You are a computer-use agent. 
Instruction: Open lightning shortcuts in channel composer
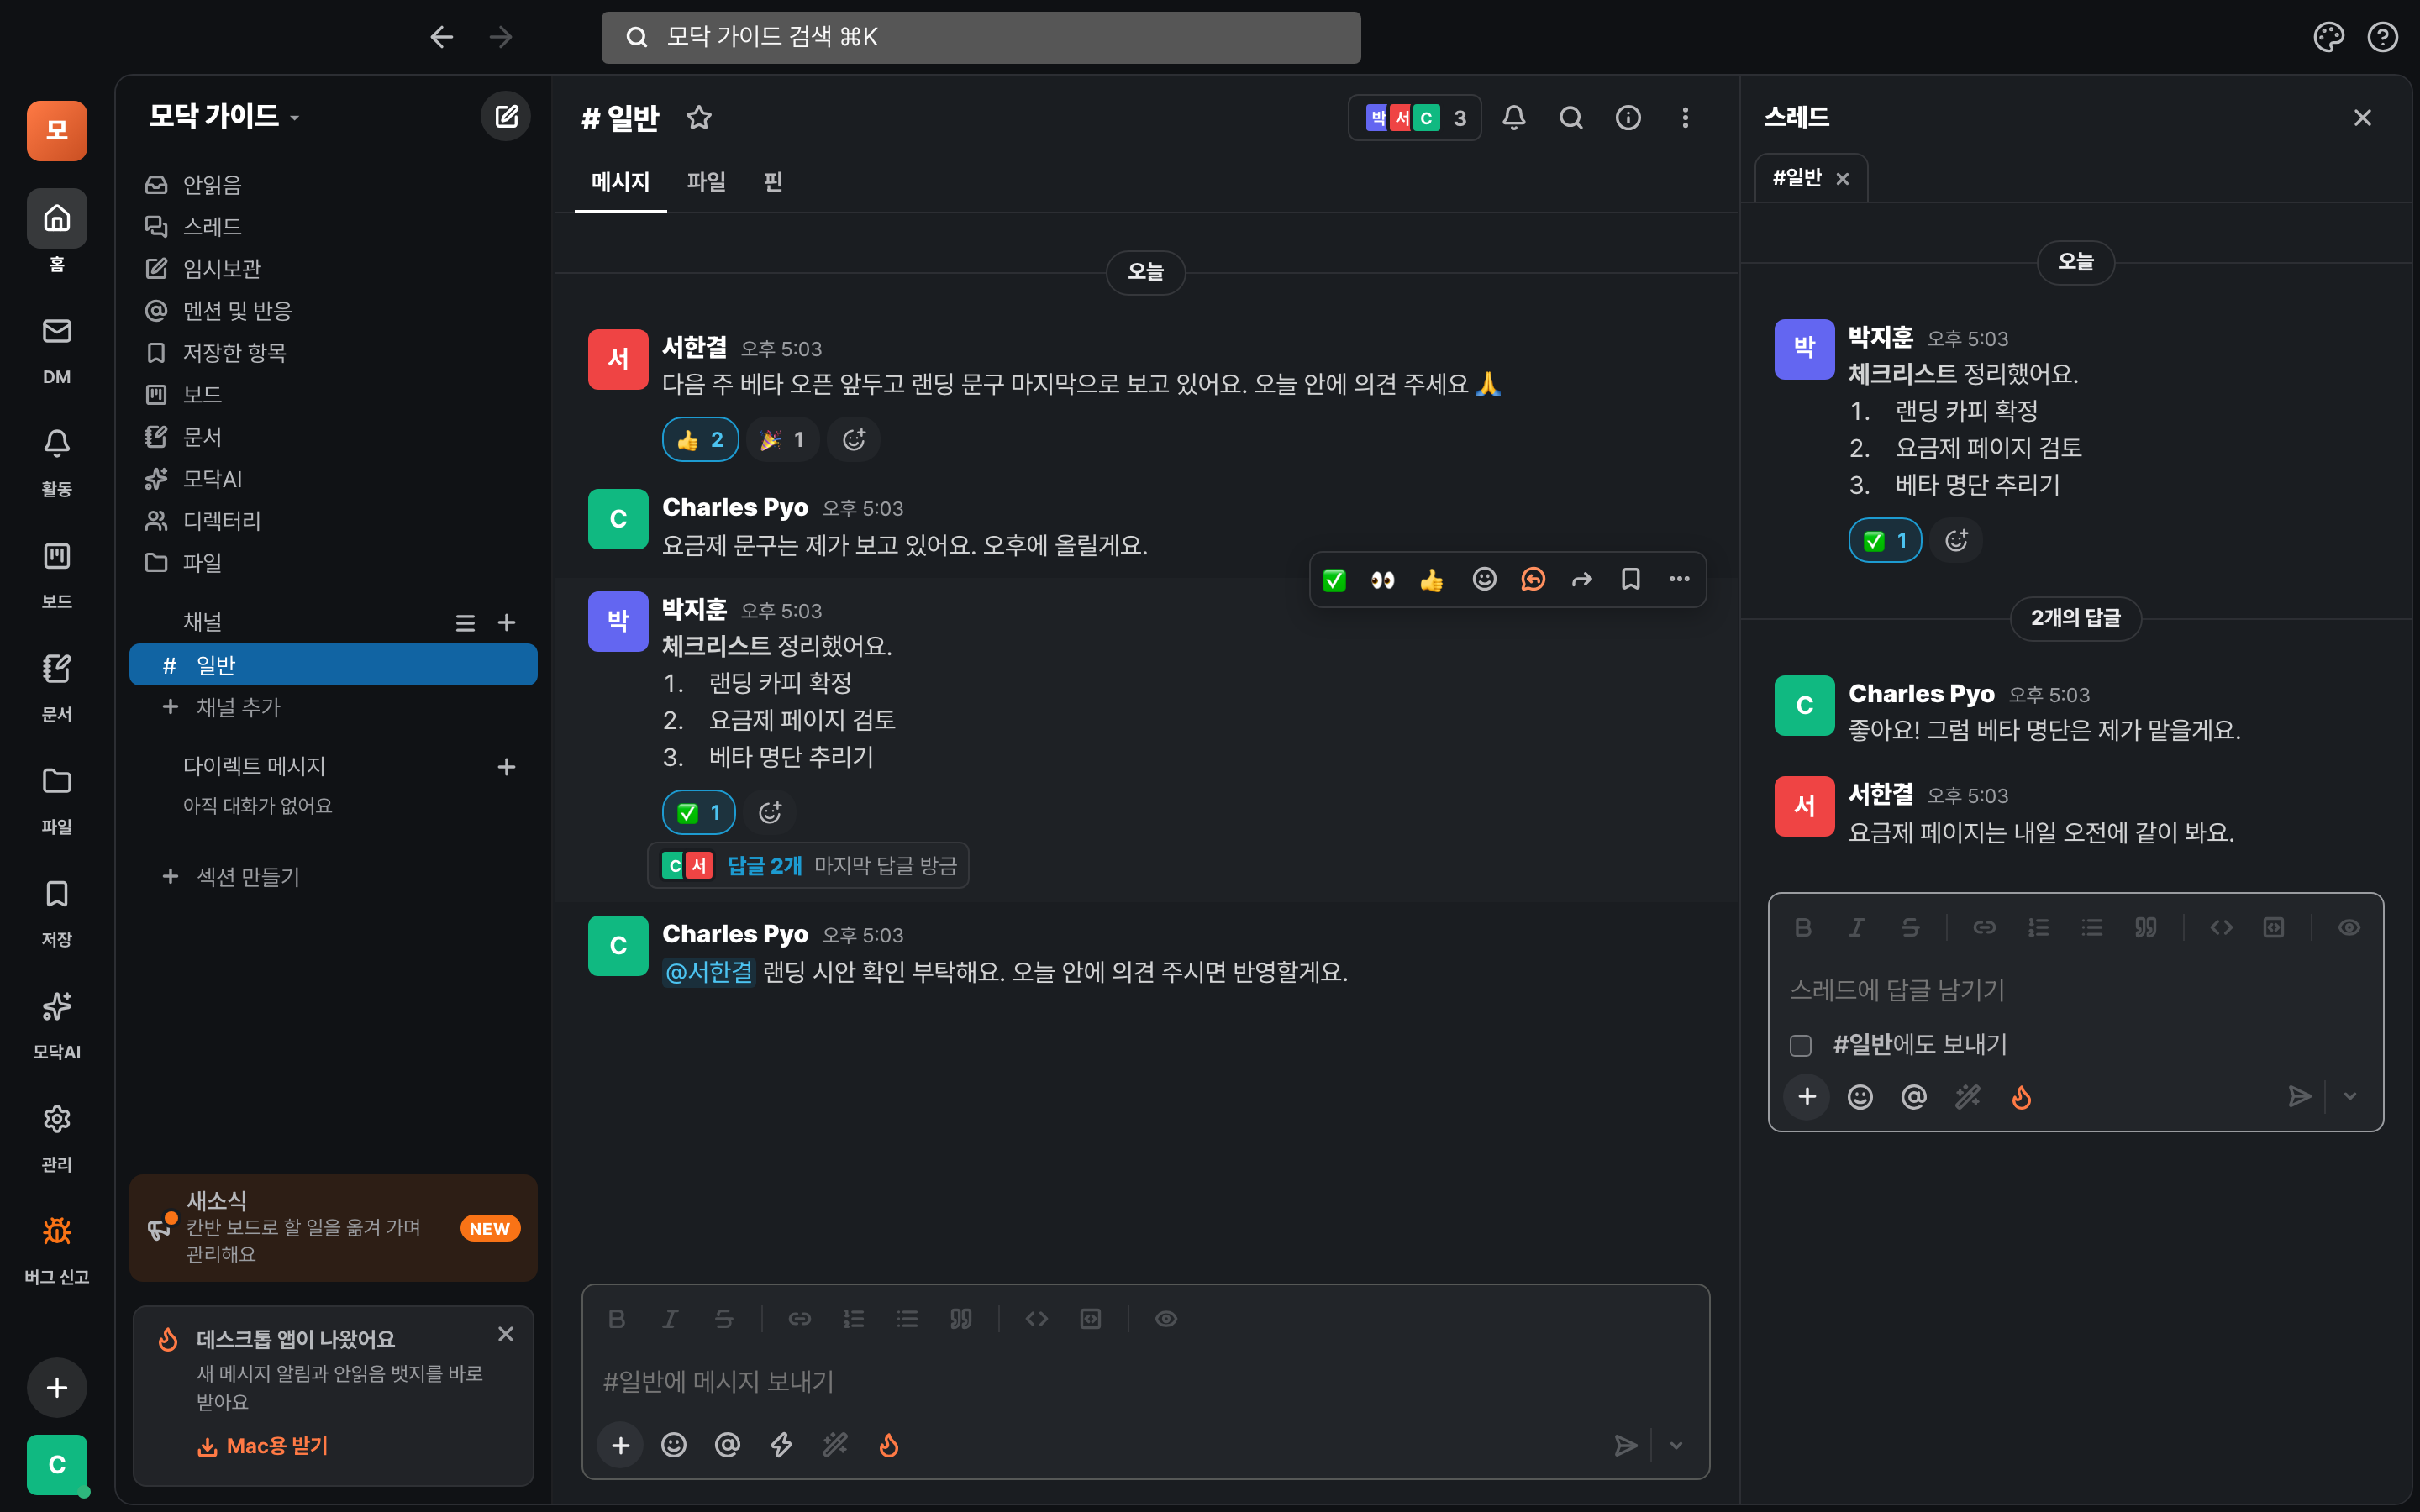(781, 1445)
